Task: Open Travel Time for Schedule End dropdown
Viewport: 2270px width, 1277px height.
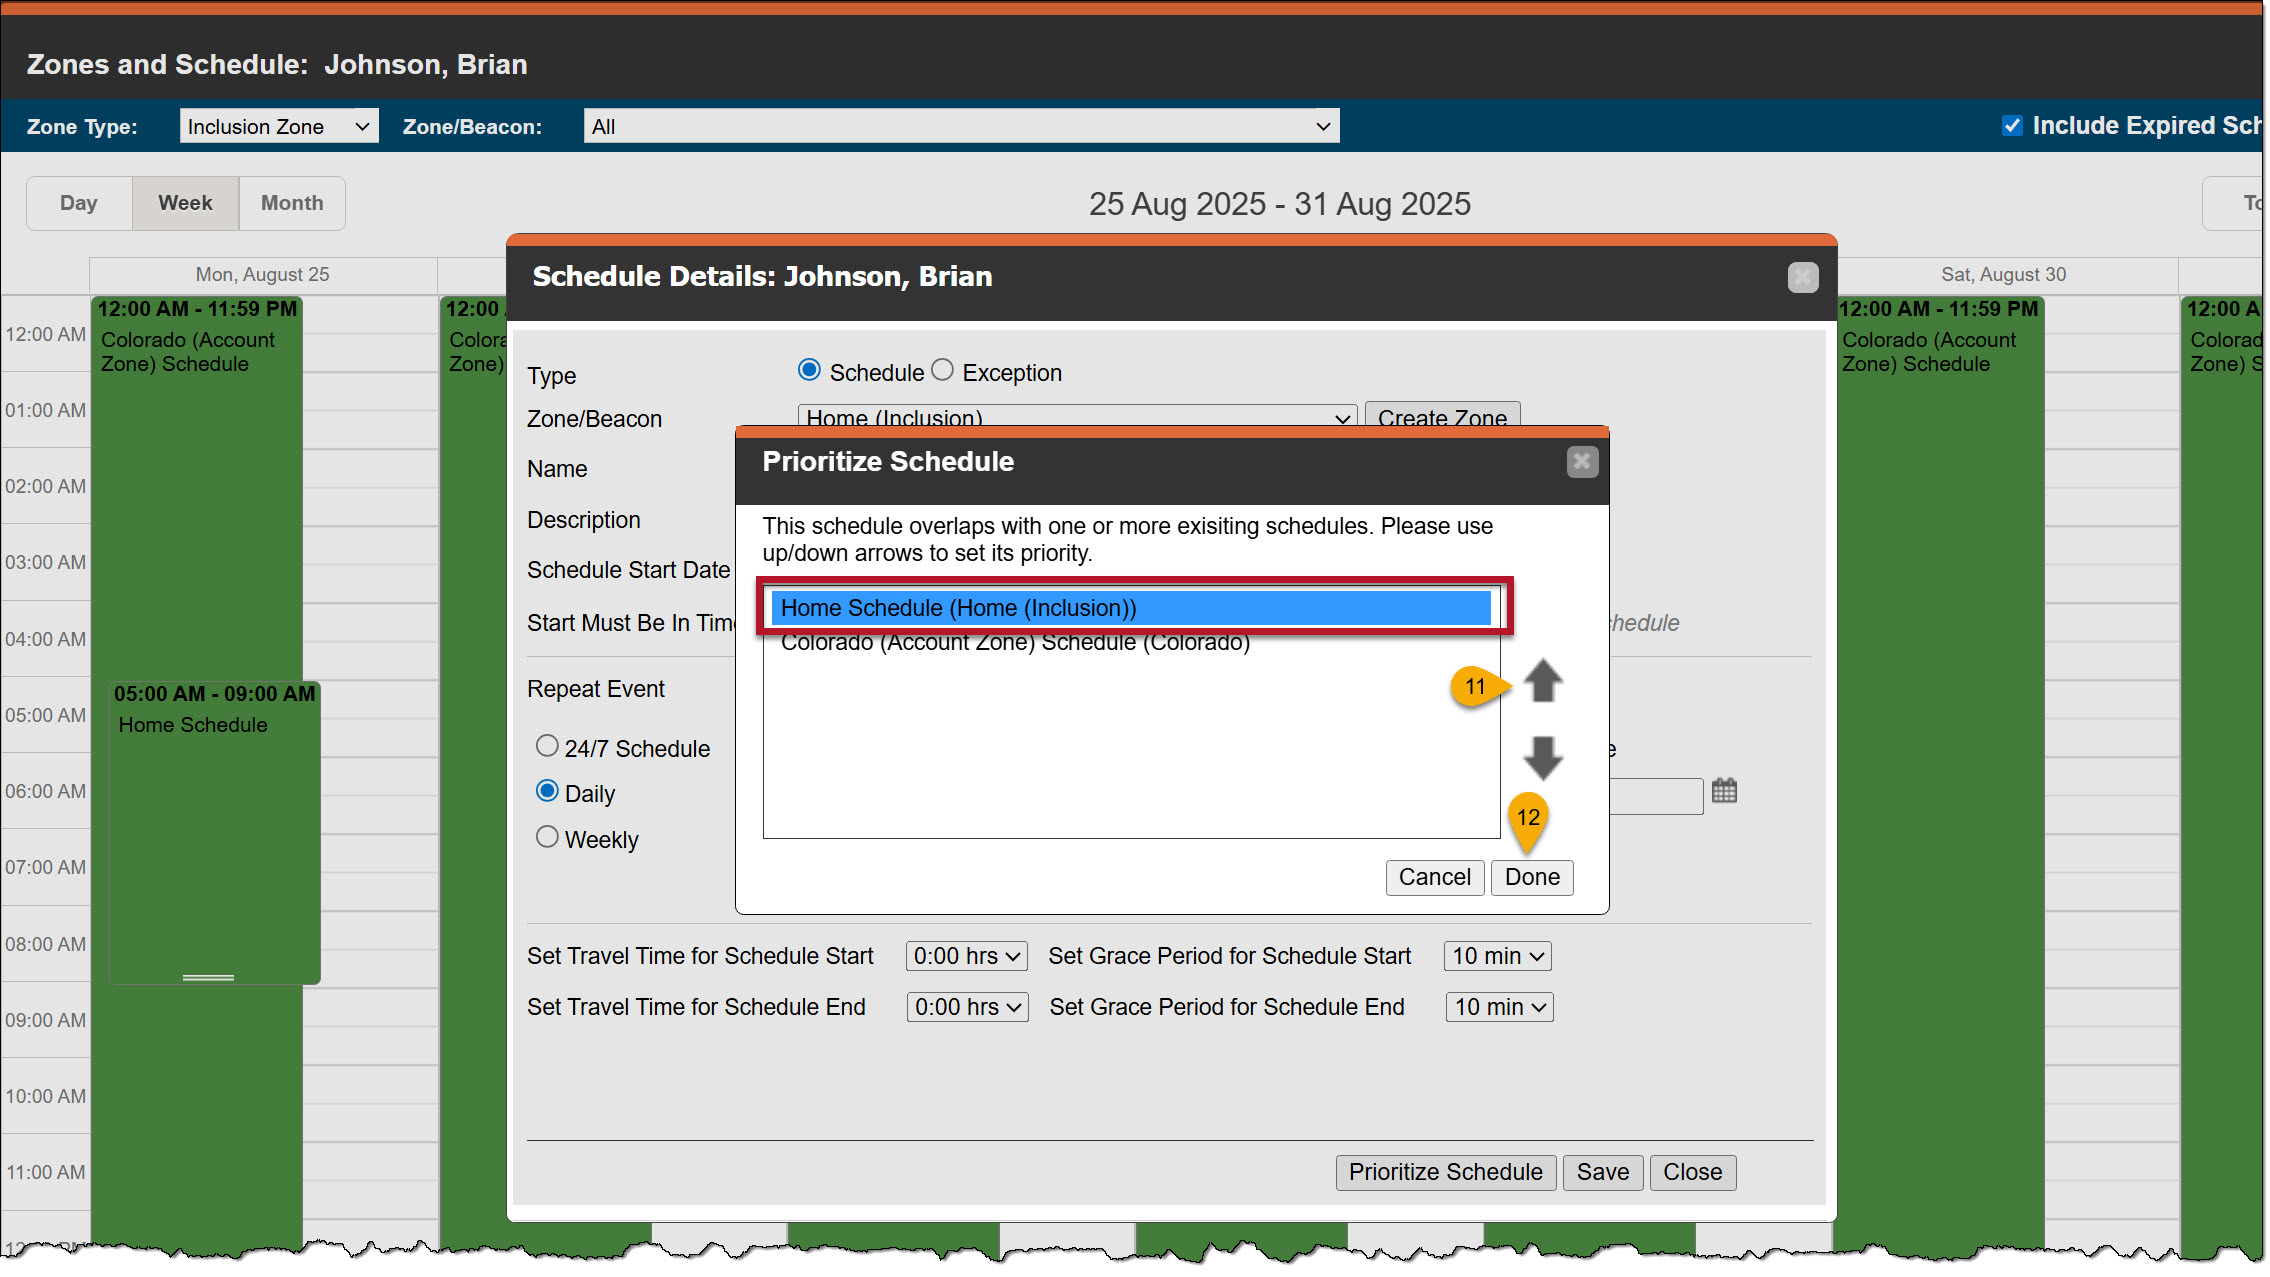Action: [967, 1007]
